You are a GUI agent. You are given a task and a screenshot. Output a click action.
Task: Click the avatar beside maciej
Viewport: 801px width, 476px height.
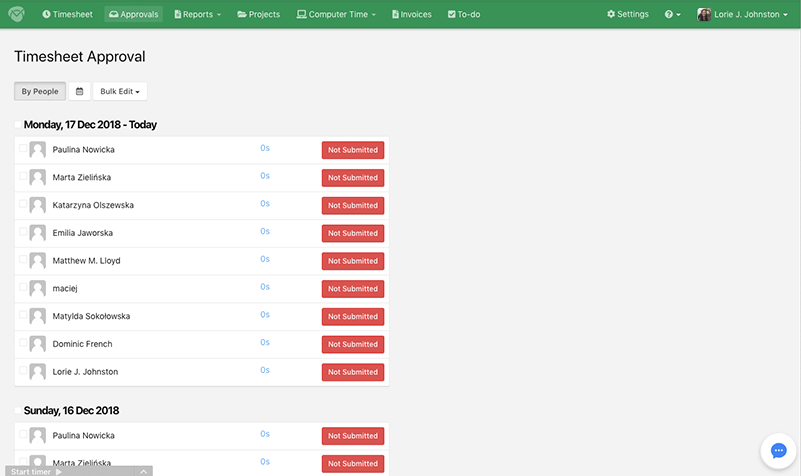tap(38, 289)
